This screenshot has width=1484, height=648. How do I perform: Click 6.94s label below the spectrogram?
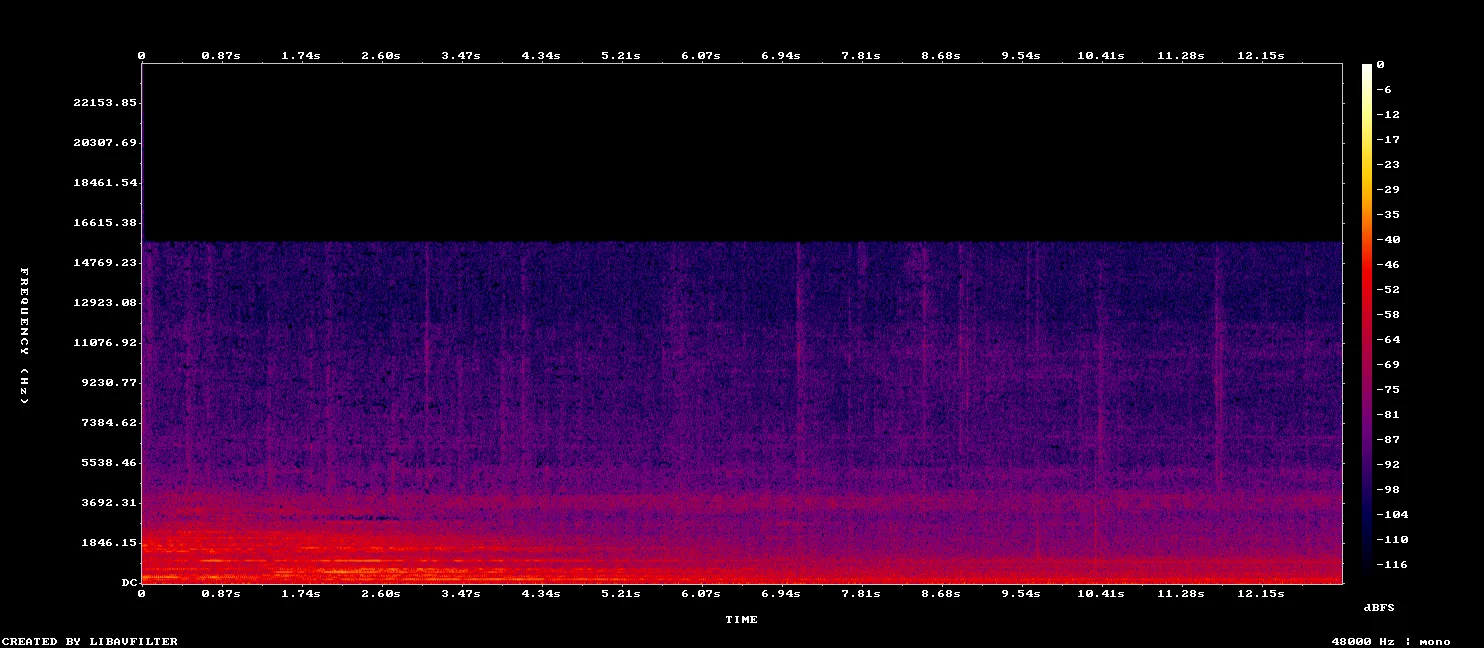click(x=781, y=594)
